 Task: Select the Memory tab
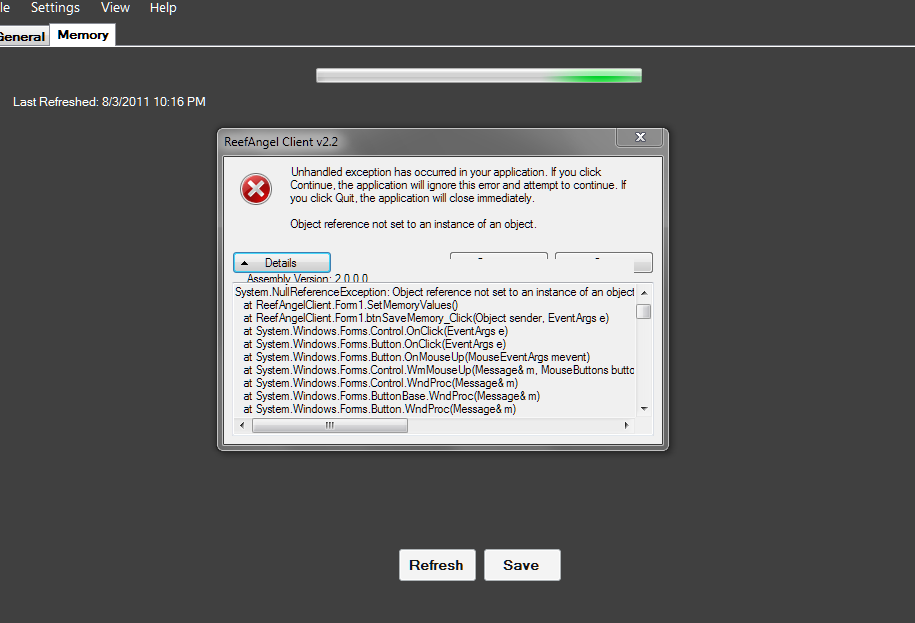[x=83, y=35]
